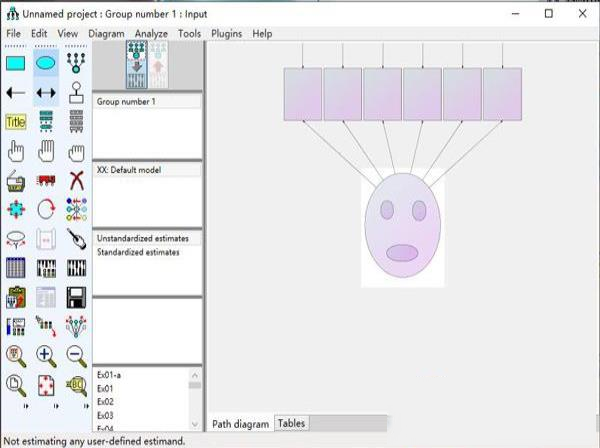Screen dimensions: 600x448
Task: Choose the draw latent variable with indicators tool
Action: [76, 63]
